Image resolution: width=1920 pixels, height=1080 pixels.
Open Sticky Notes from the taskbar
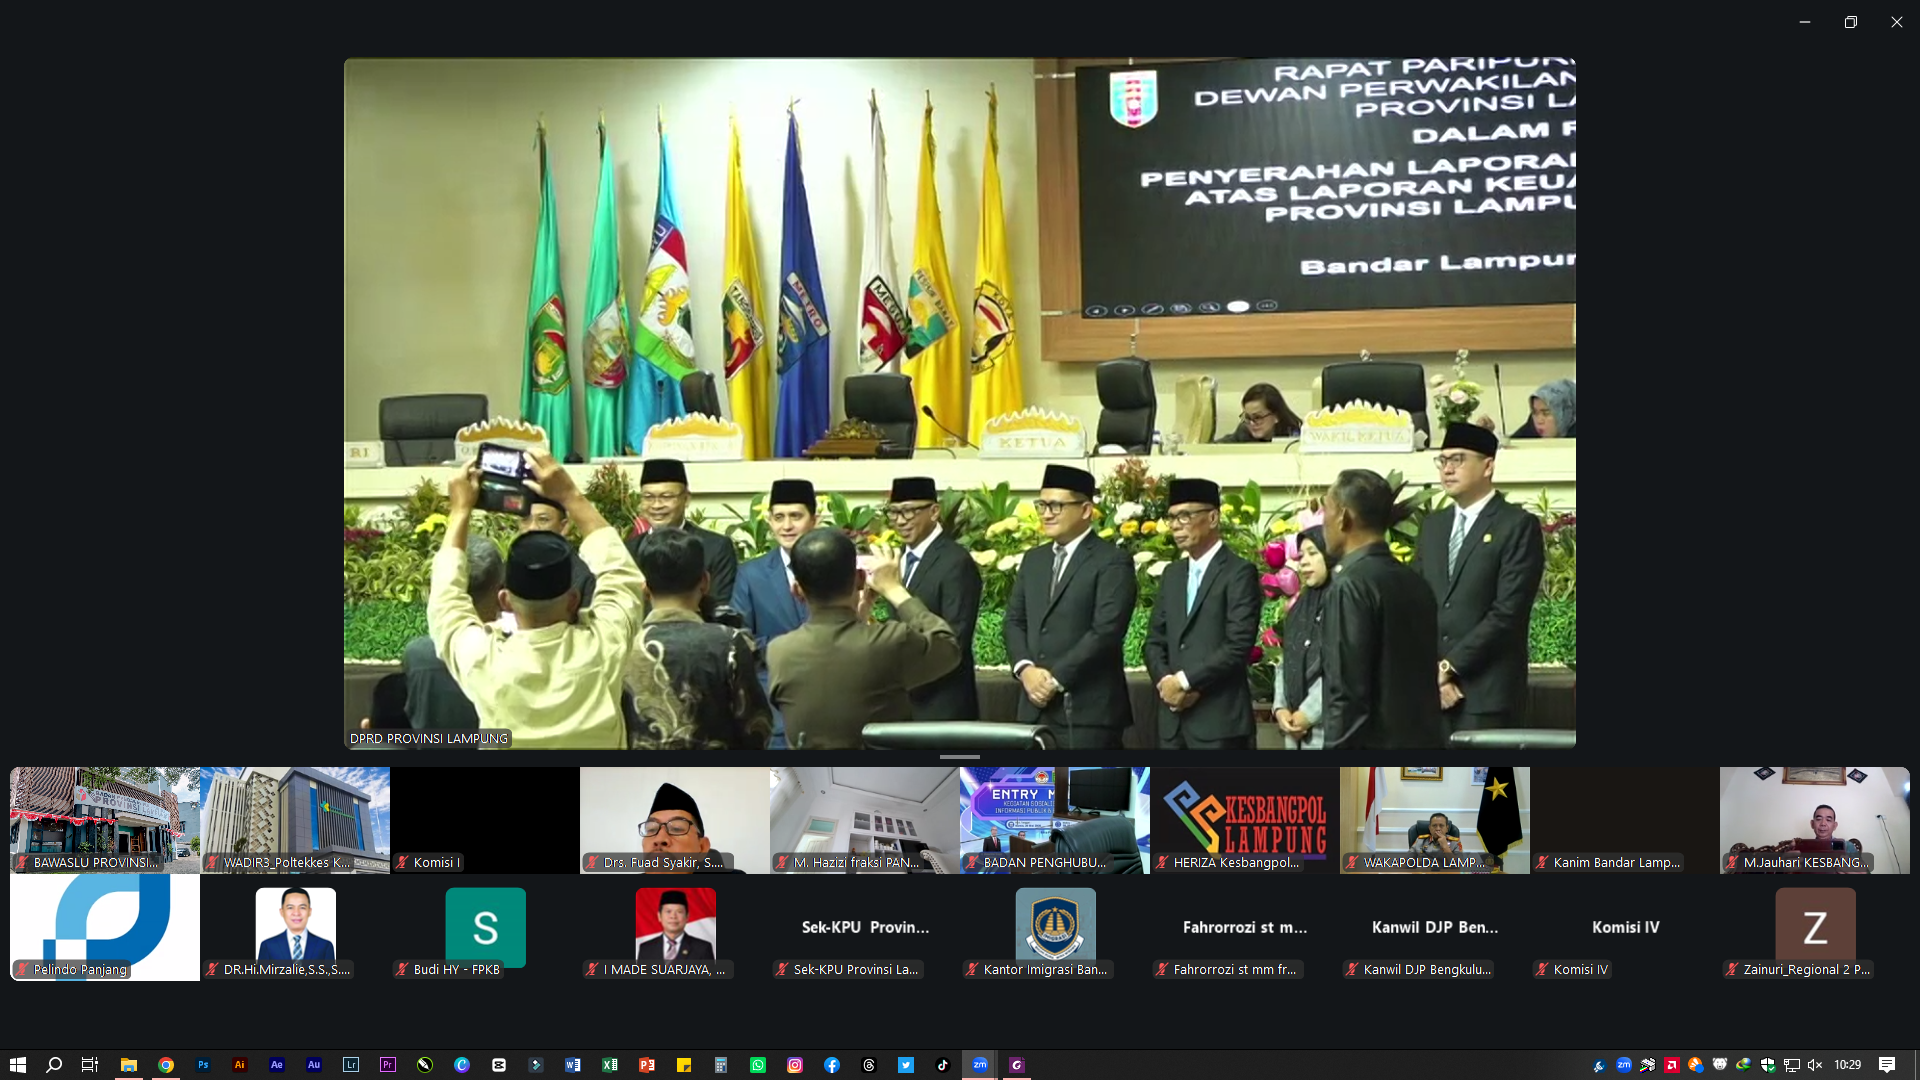684,1065
